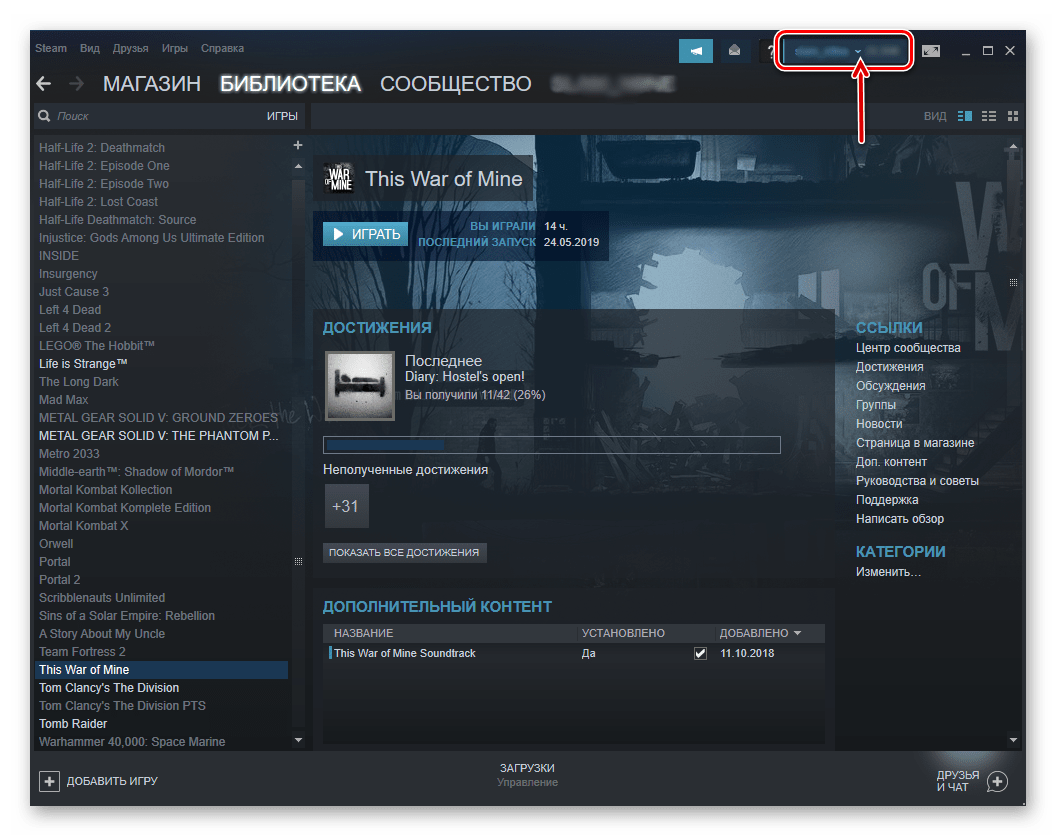Click the back navigation arrow

click(x=43, y=84)
